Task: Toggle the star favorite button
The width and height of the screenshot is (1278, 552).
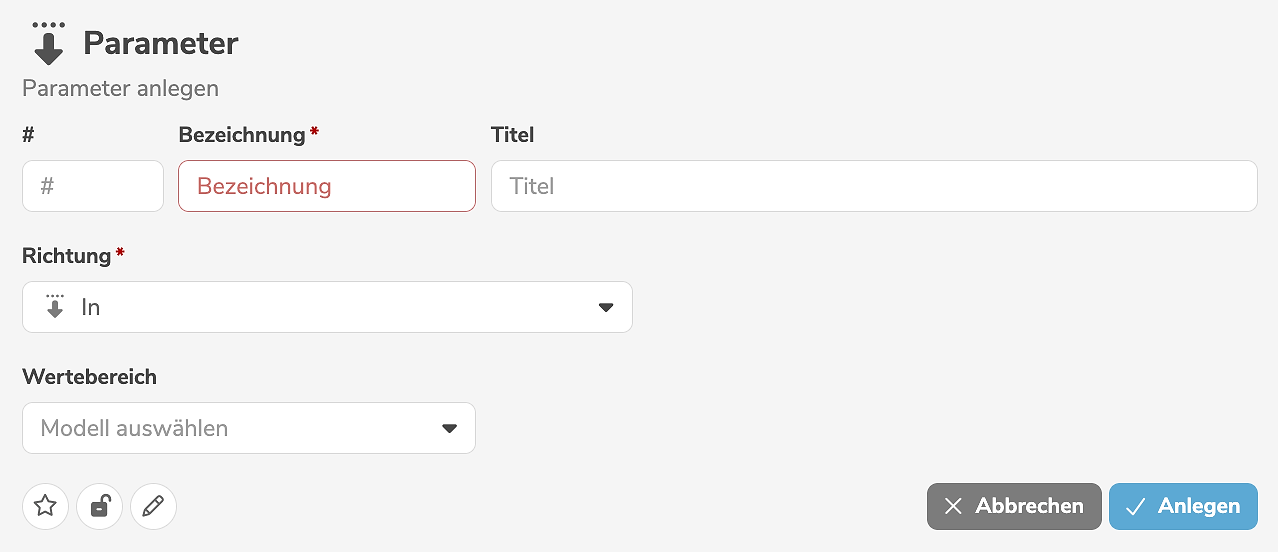Action: pyautogui.click(x=45, y=506)
